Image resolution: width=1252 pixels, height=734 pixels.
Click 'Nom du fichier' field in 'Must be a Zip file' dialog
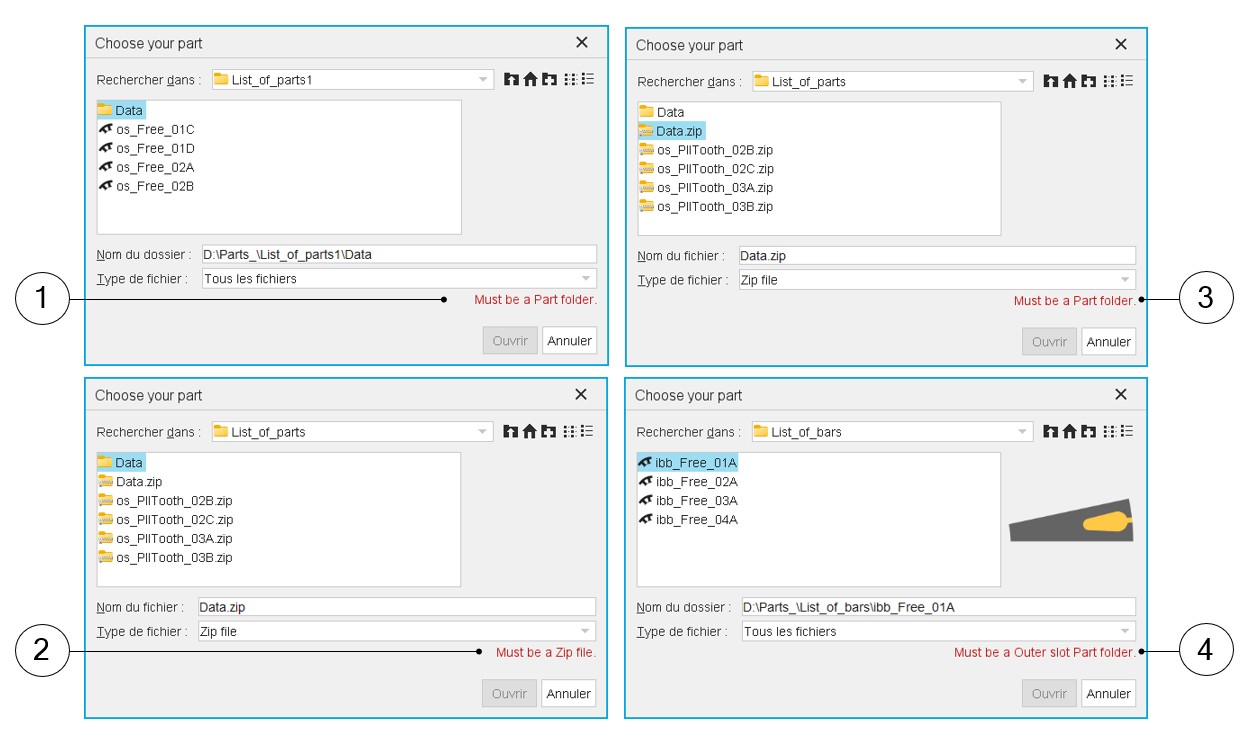396,607
